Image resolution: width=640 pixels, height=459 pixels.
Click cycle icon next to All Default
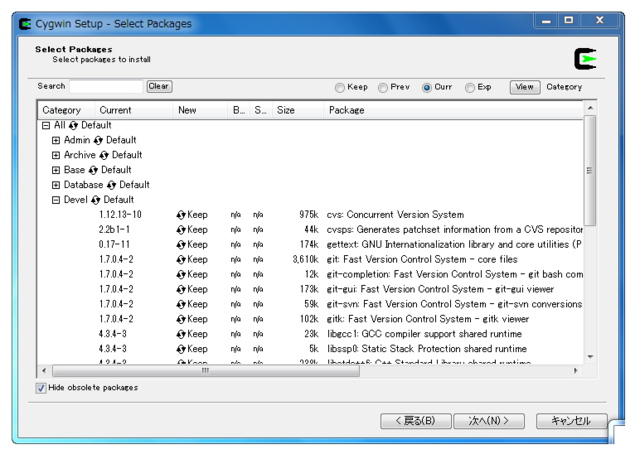(73, 125)
